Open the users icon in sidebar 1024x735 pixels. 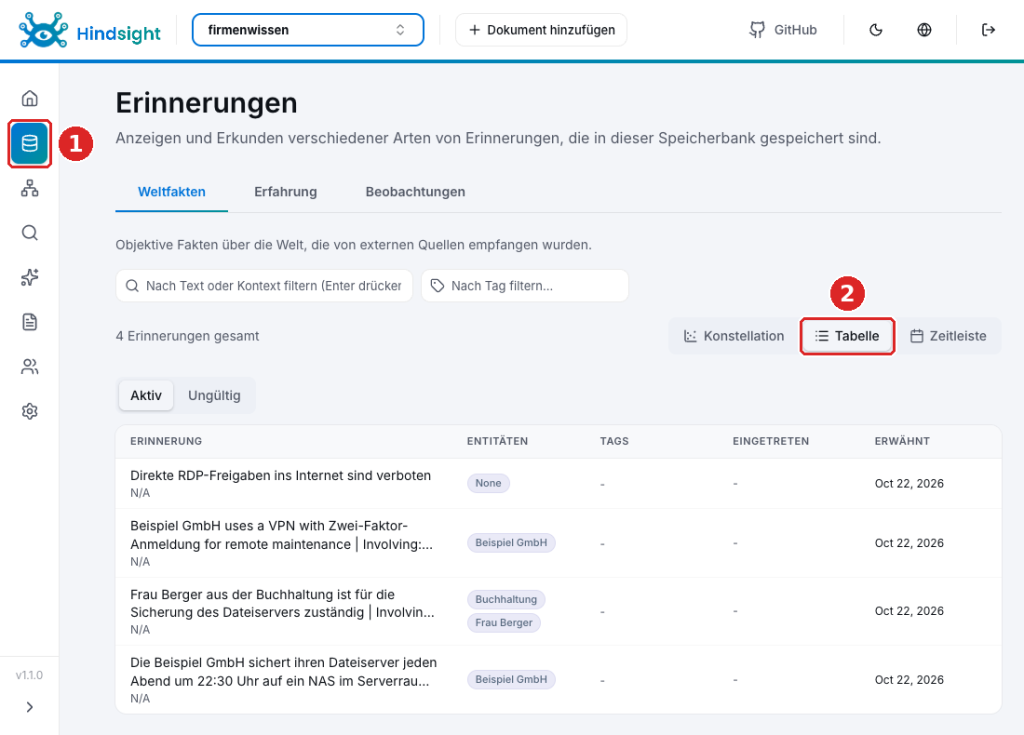(x=29, y=367)
